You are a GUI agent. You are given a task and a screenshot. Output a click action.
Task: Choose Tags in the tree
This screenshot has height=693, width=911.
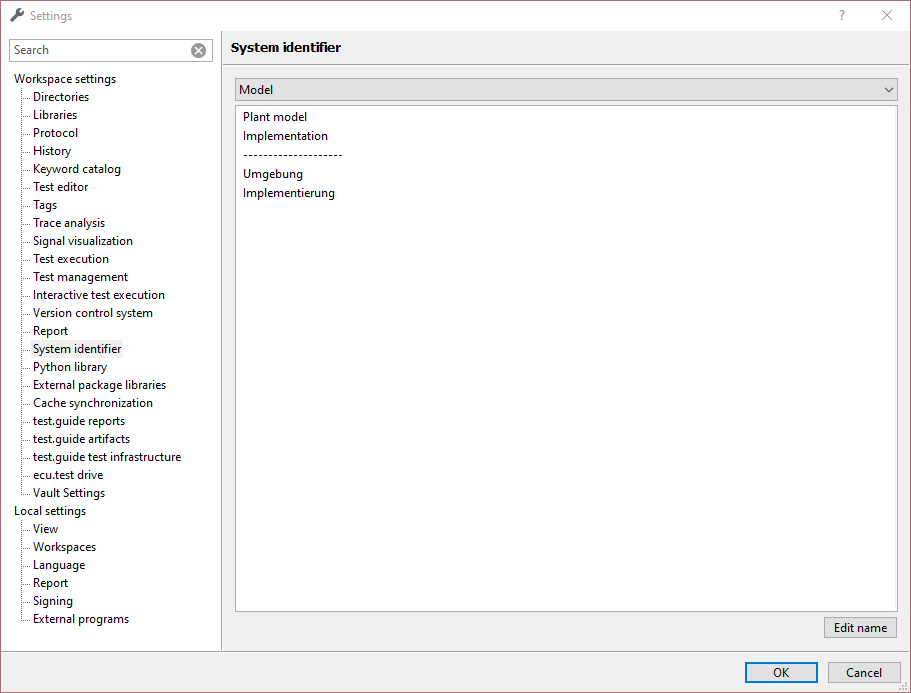[x=45, y=205]
